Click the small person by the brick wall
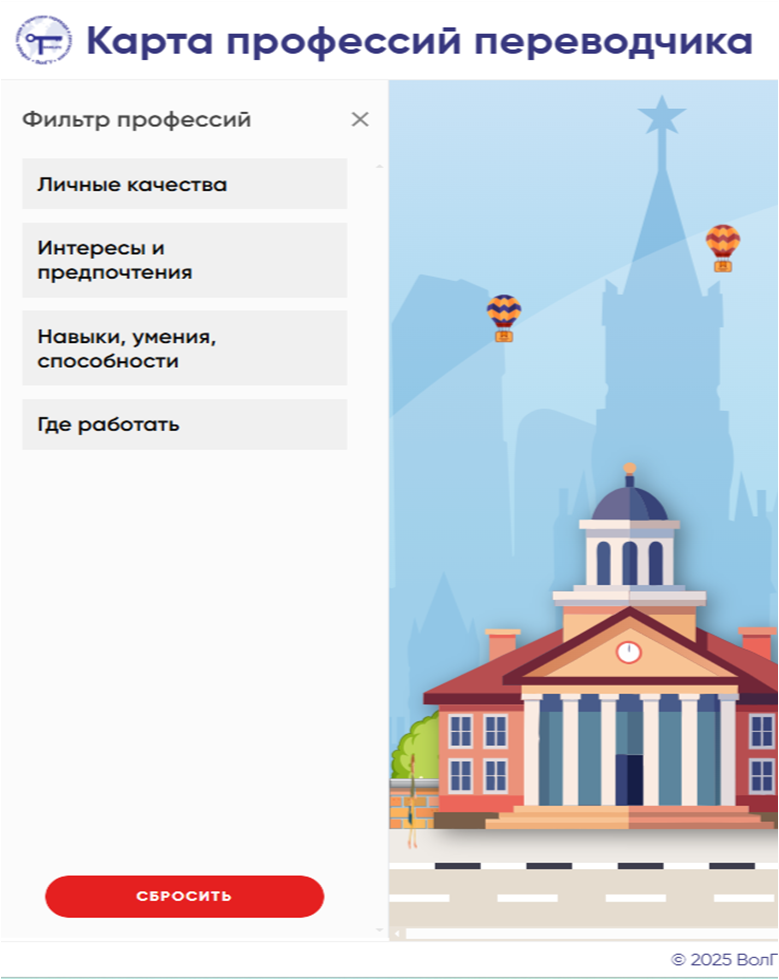The image size is (779, 980). [412, 802]
